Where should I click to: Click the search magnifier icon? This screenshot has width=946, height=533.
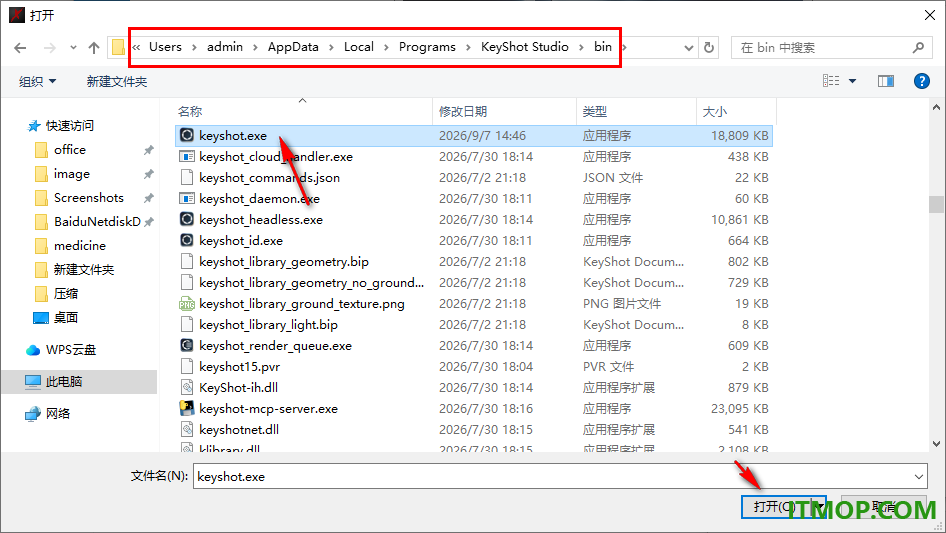tap(918, 47)
